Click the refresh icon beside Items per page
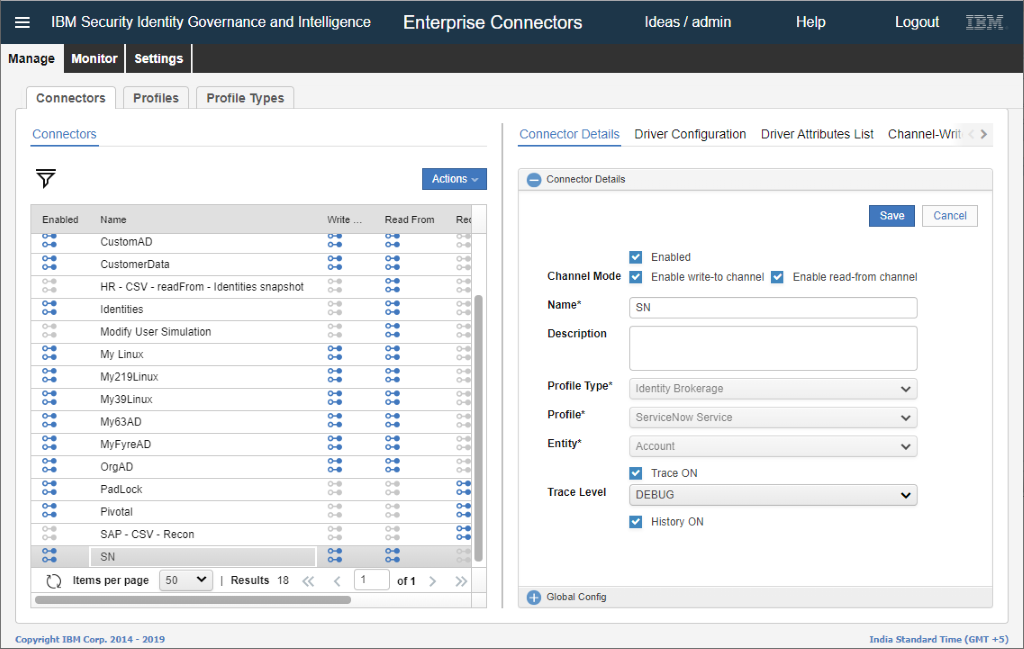Screen dimensions: 1024x649 54,580
